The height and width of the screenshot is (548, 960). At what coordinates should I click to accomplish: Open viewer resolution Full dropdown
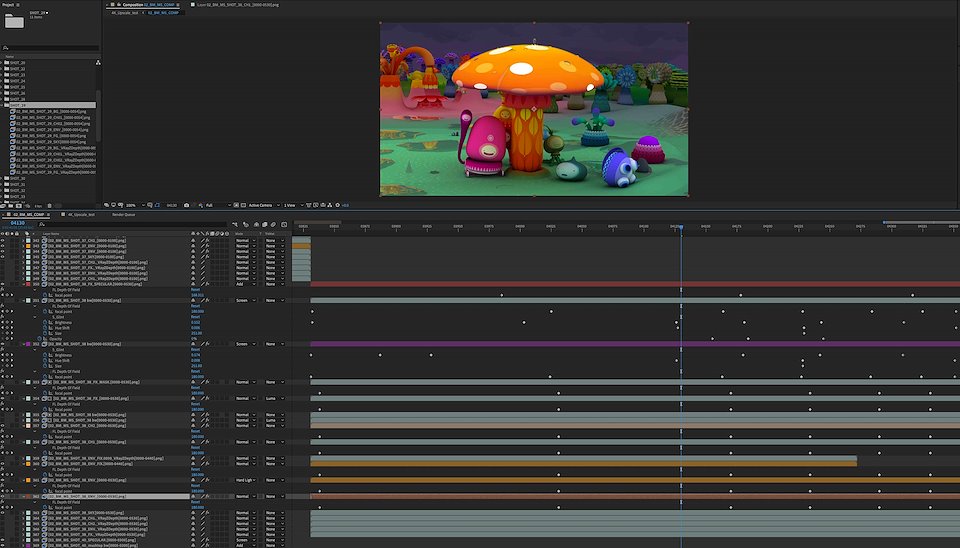tap(219, 205)
